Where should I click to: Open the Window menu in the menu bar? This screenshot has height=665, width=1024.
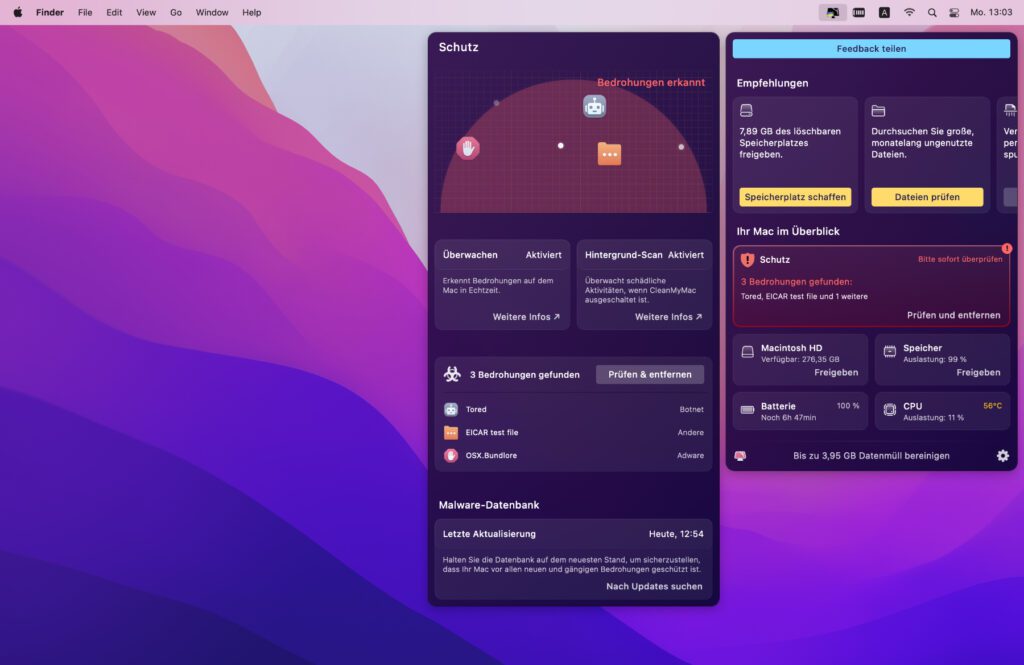tap(211, 12)
